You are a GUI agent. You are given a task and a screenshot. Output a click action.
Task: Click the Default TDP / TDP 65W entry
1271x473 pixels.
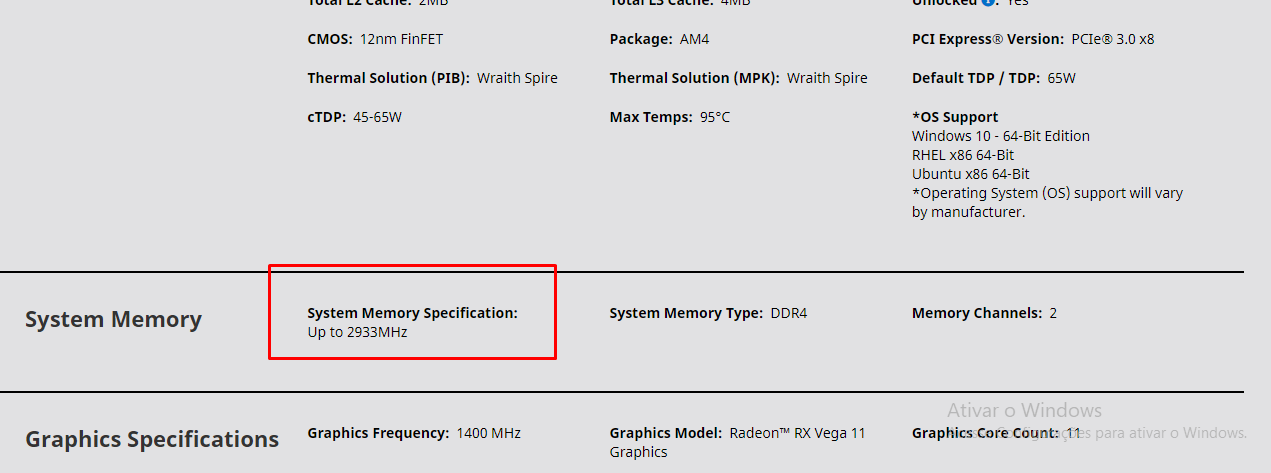[994, 78]
